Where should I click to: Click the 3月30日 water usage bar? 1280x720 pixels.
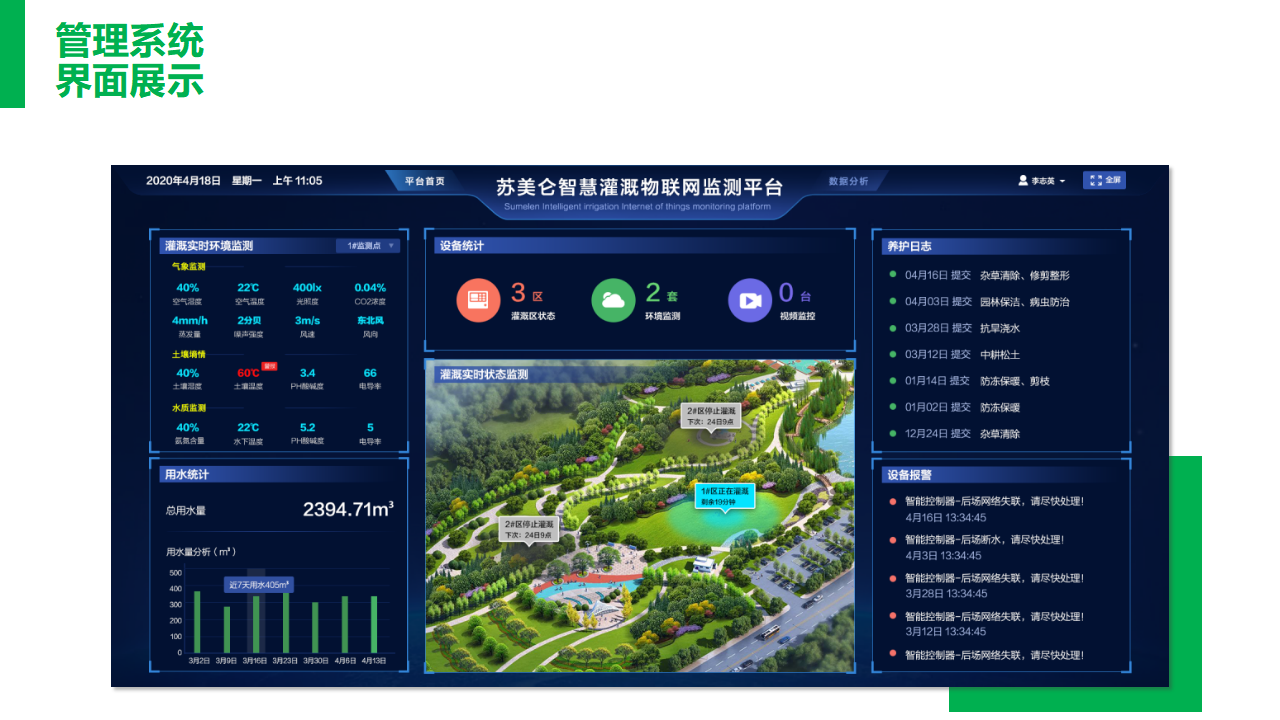[315, 627]
